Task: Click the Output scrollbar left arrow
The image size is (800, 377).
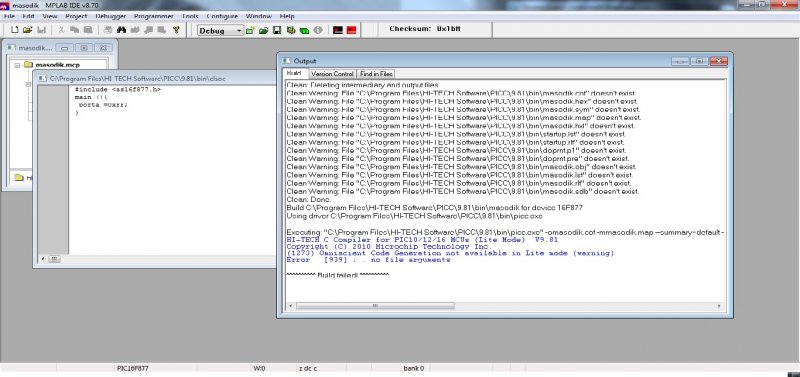Action: point(291,306)
